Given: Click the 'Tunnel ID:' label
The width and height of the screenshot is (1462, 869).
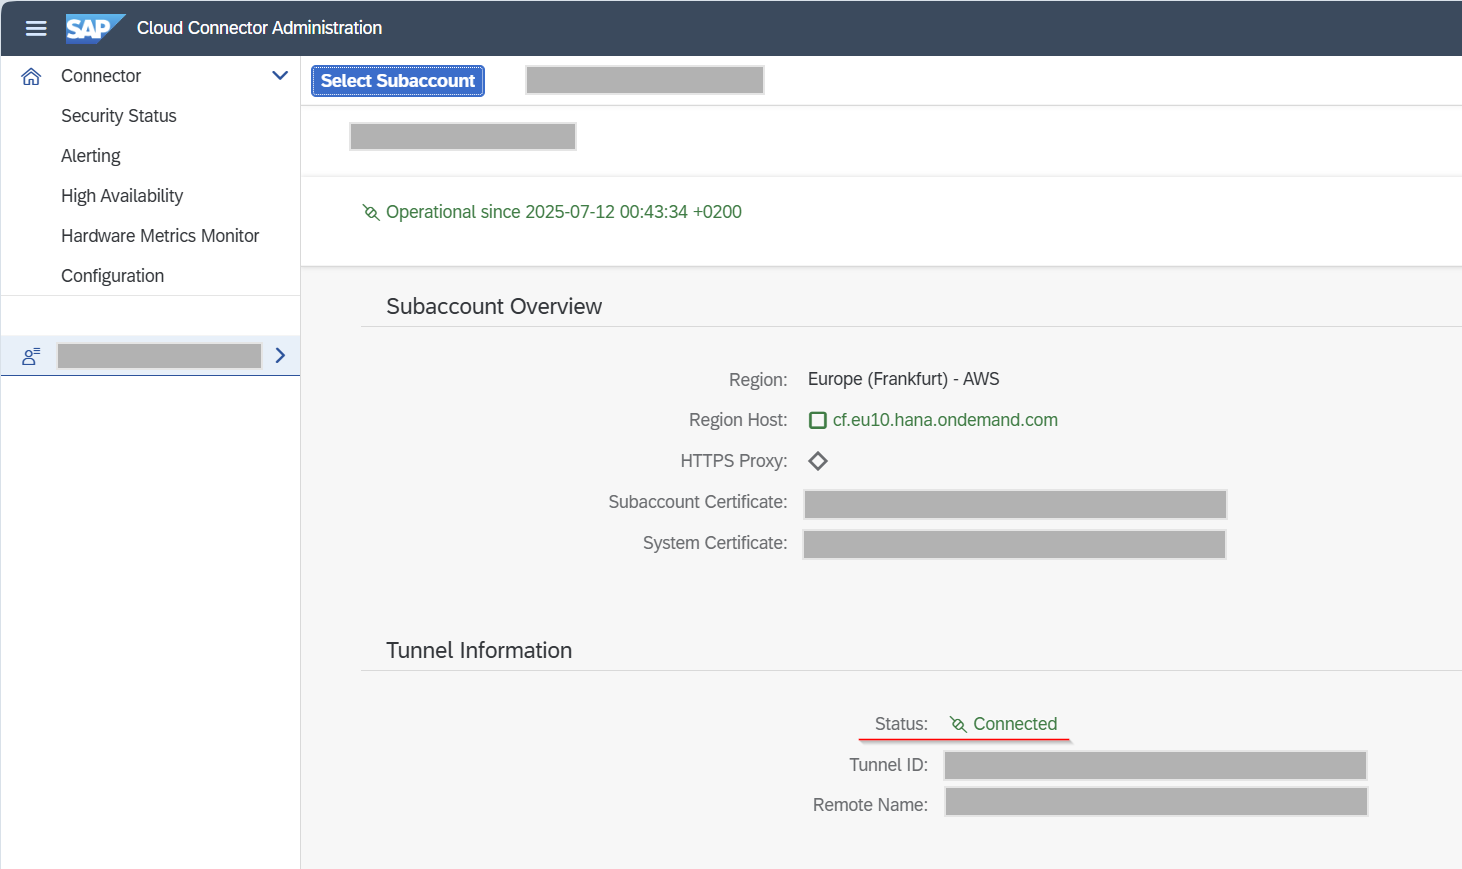Looking at the screenshot, I should 889,765.
